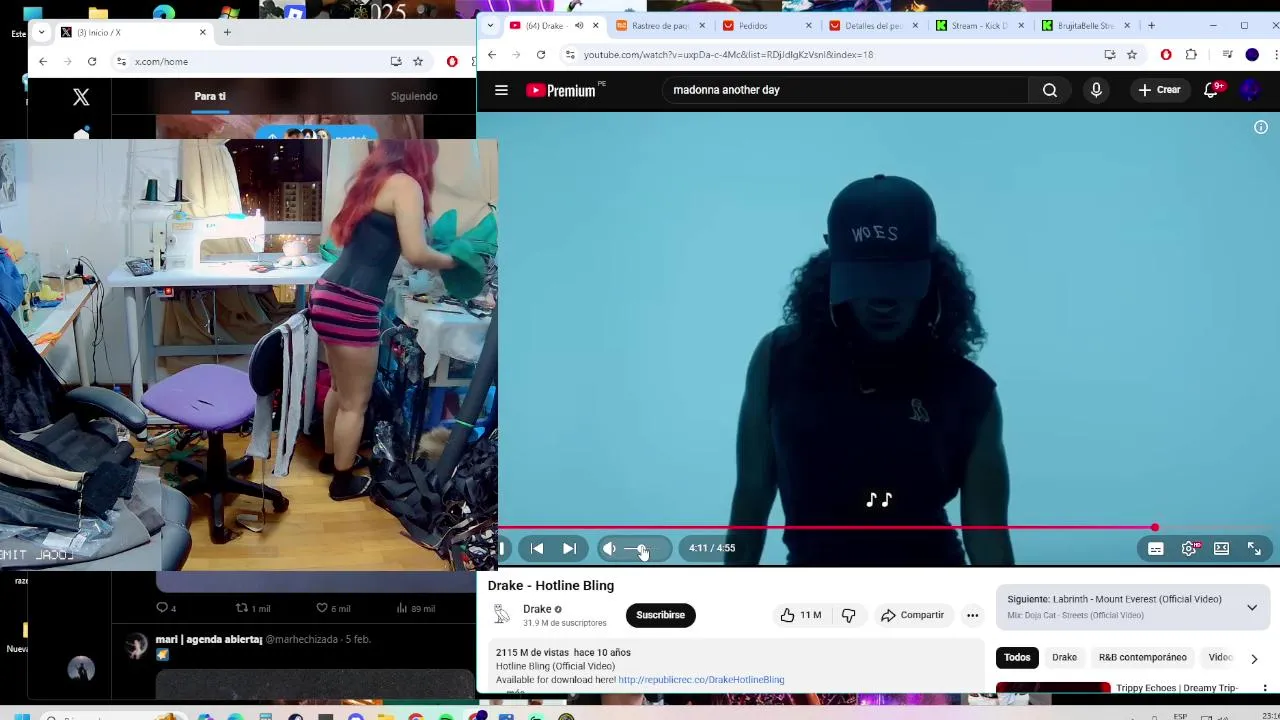Image resolution: width=1280 pixels, height=720 pixels.
Task: Open the YouTube account avatar menu
Action: [x=1250, y=90]
